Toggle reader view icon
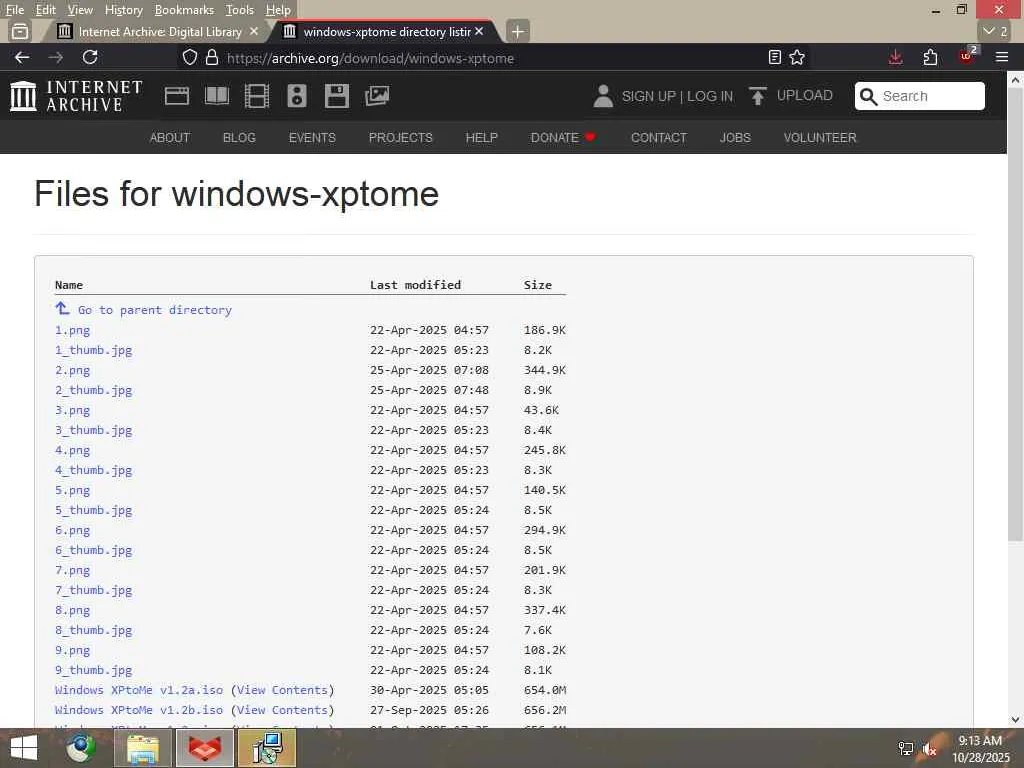 (775, 57)
